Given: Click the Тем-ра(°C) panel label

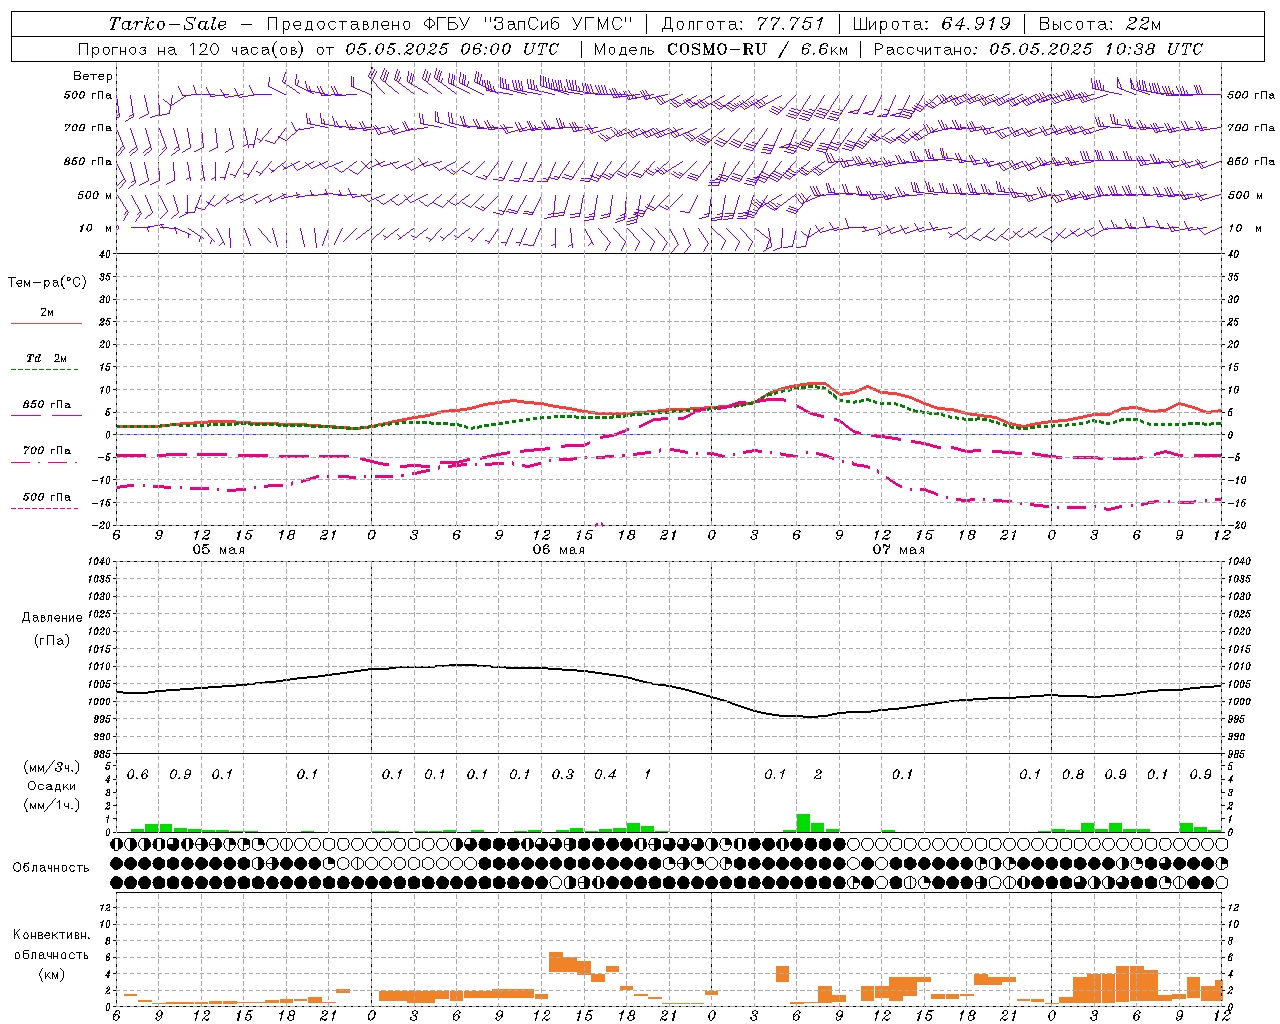Looking at the screenshot, I should tap(47, 283).
